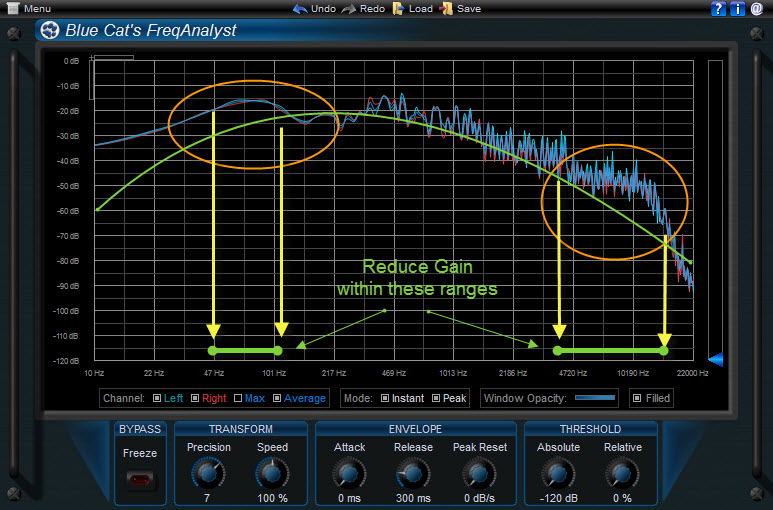Click the Peak Reset knob
The image size is (773, 510).
479,473
